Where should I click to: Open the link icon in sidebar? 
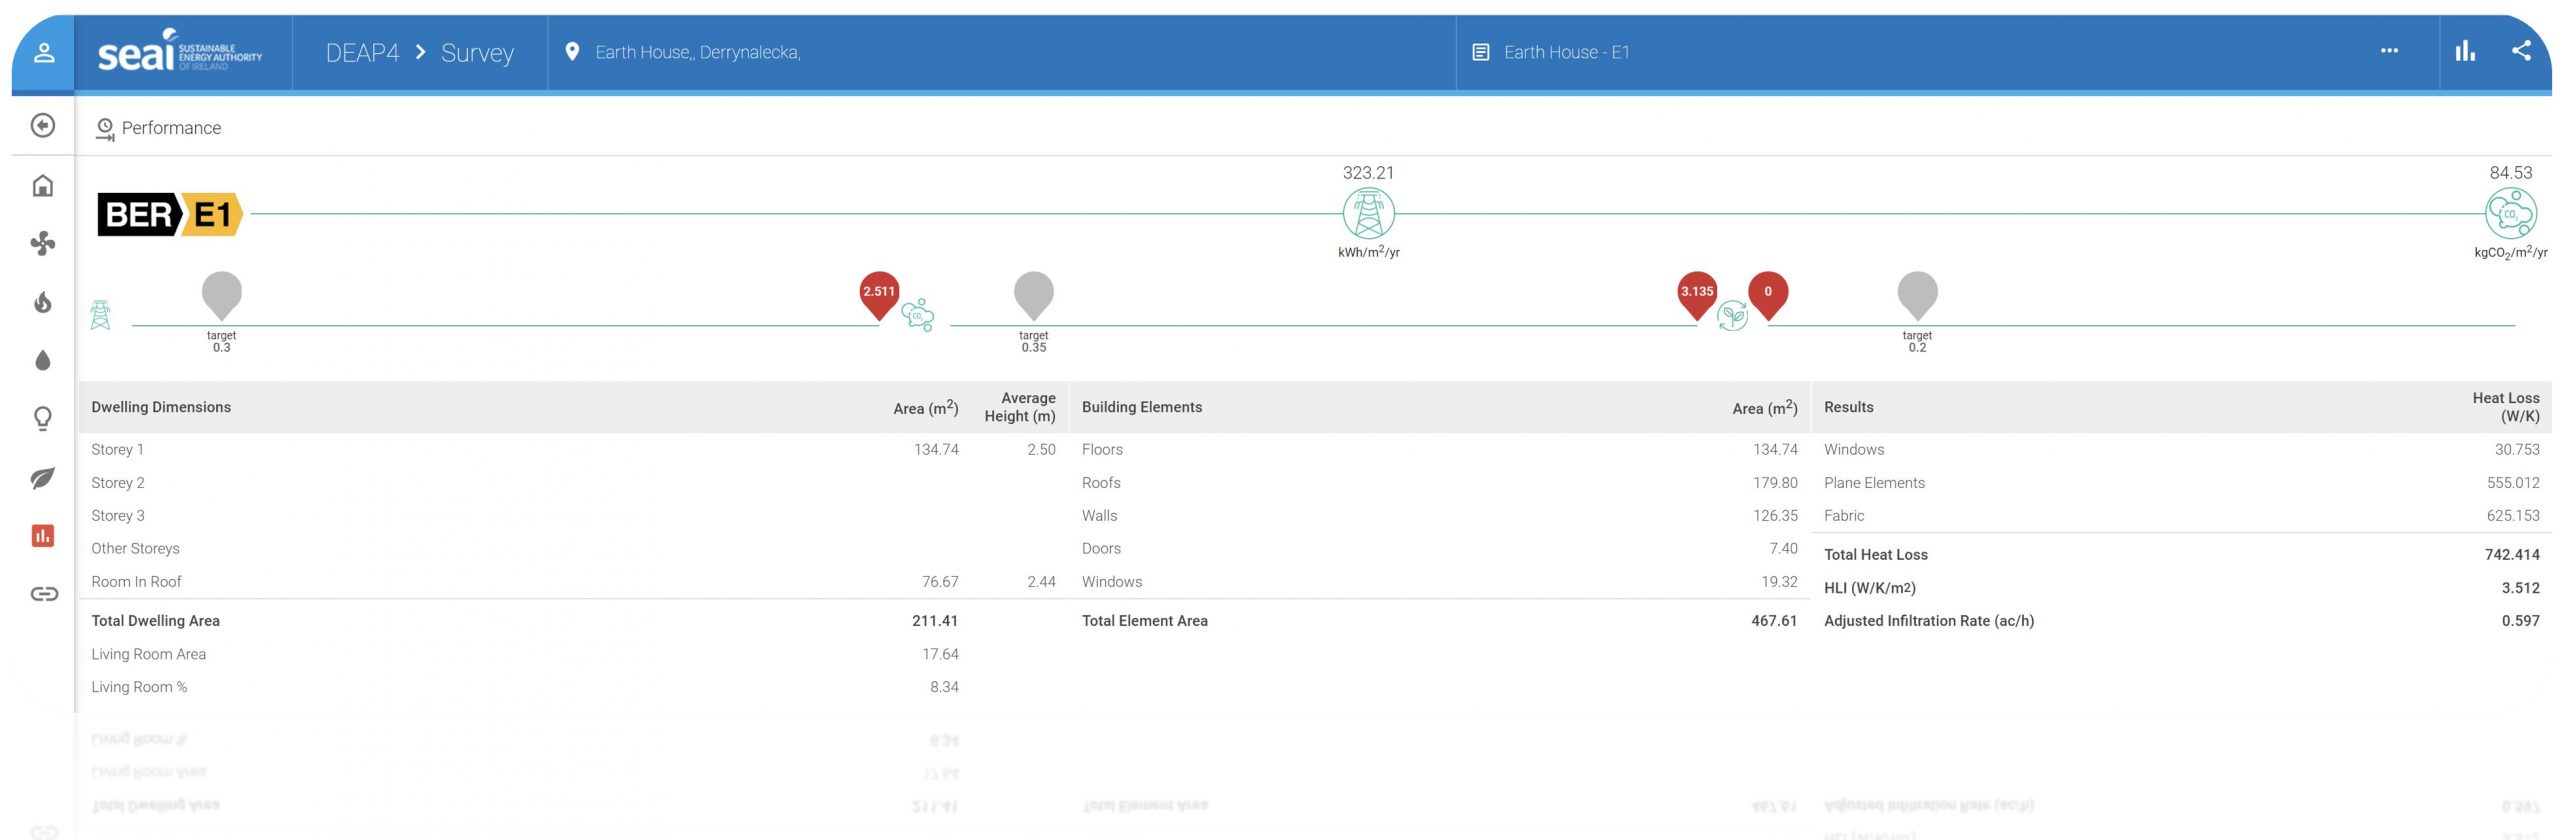[43, 594]
